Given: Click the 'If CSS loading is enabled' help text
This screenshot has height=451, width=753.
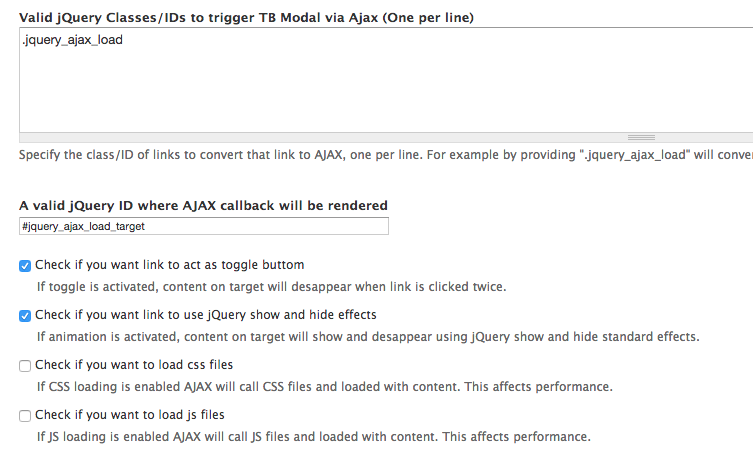Looking at the screenshot, I should 324,387.
